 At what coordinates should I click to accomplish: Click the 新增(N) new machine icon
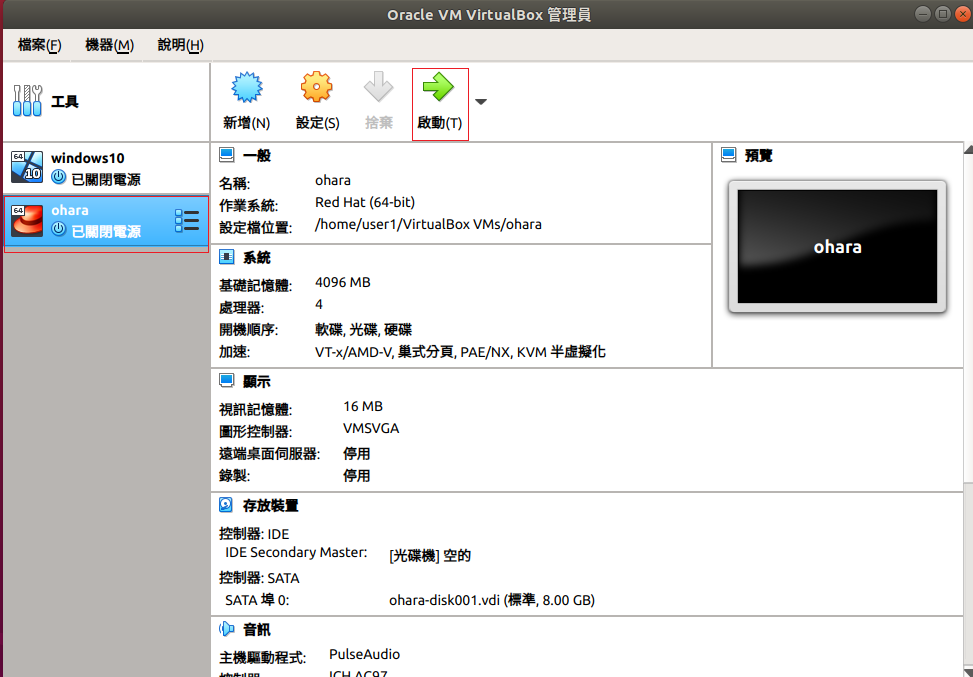pos(246,87)
